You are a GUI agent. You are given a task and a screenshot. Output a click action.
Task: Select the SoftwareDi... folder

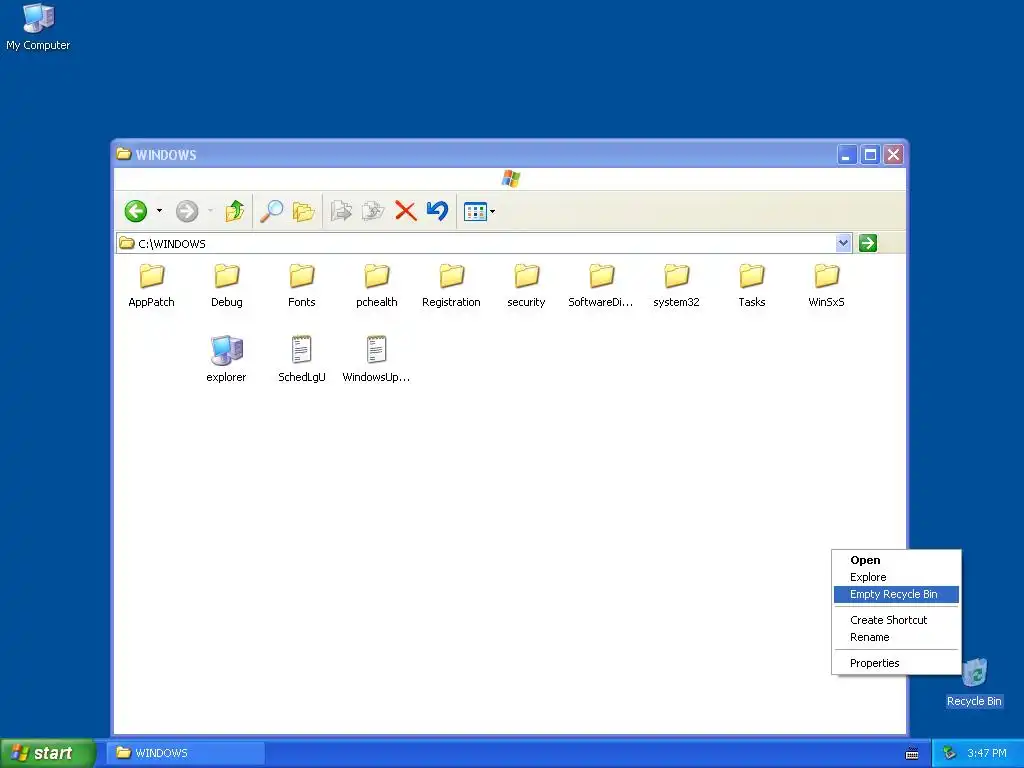pos(601,285)
